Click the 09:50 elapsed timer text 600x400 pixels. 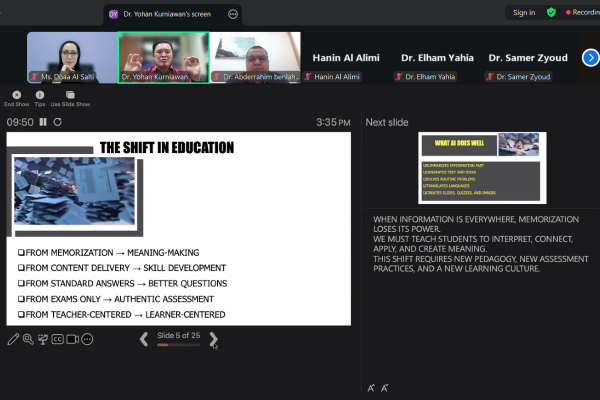click(x=20, y=122)
